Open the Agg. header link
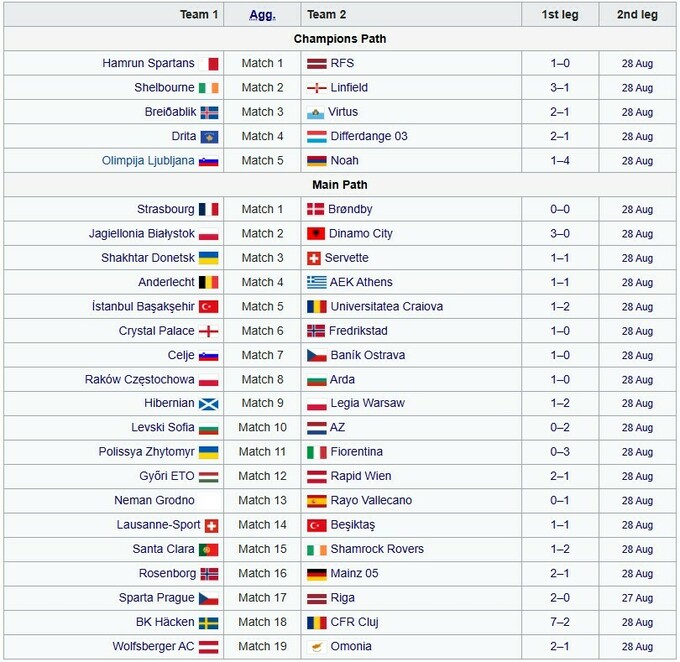Screen dimensions: 680x662 click(x=262, y=15)
